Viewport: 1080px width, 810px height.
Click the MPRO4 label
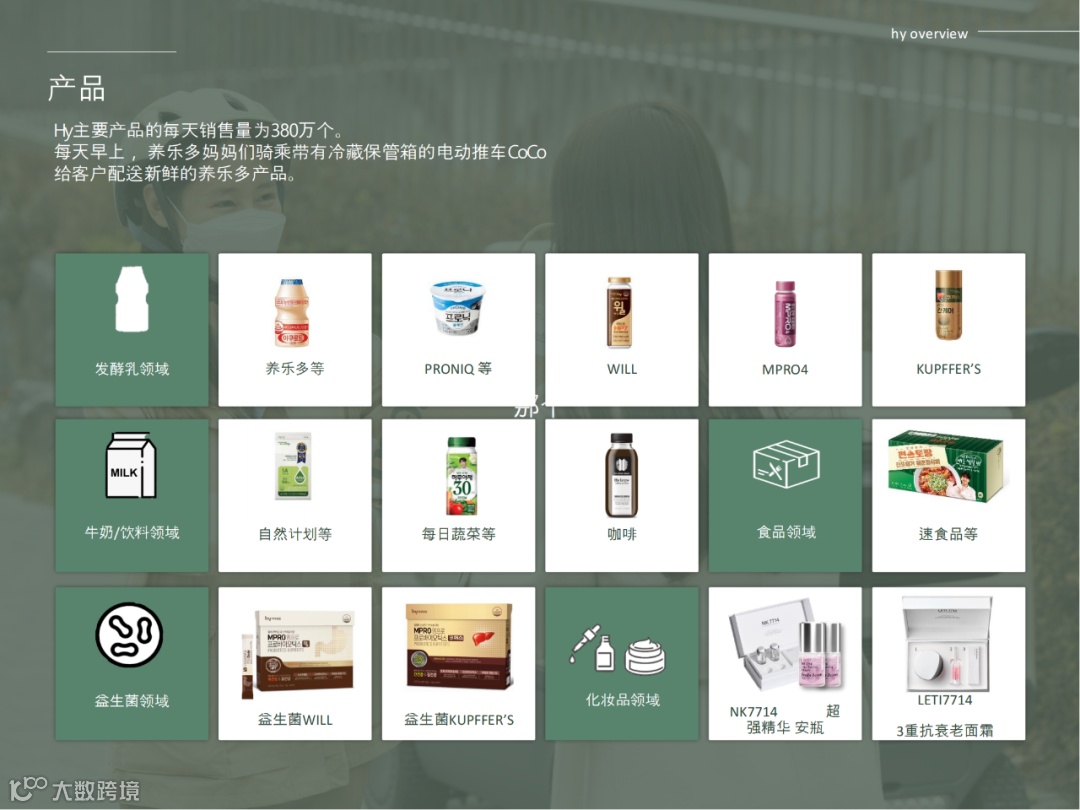[x=785, y=369]
